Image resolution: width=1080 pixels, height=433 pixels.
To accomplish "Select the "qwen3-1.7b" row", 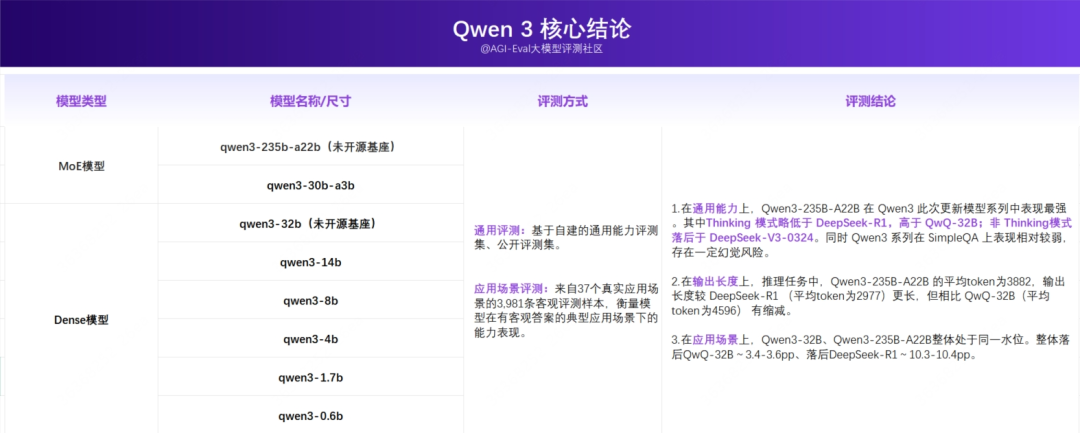I will pyautogui.click(x=311, y=378).
